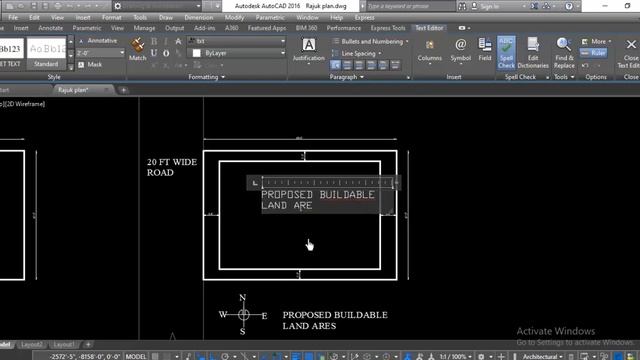The image size is (640, 360).
Task: Click the 20 FT WIDE ROAD label
Action: click(x=172, y=167)
